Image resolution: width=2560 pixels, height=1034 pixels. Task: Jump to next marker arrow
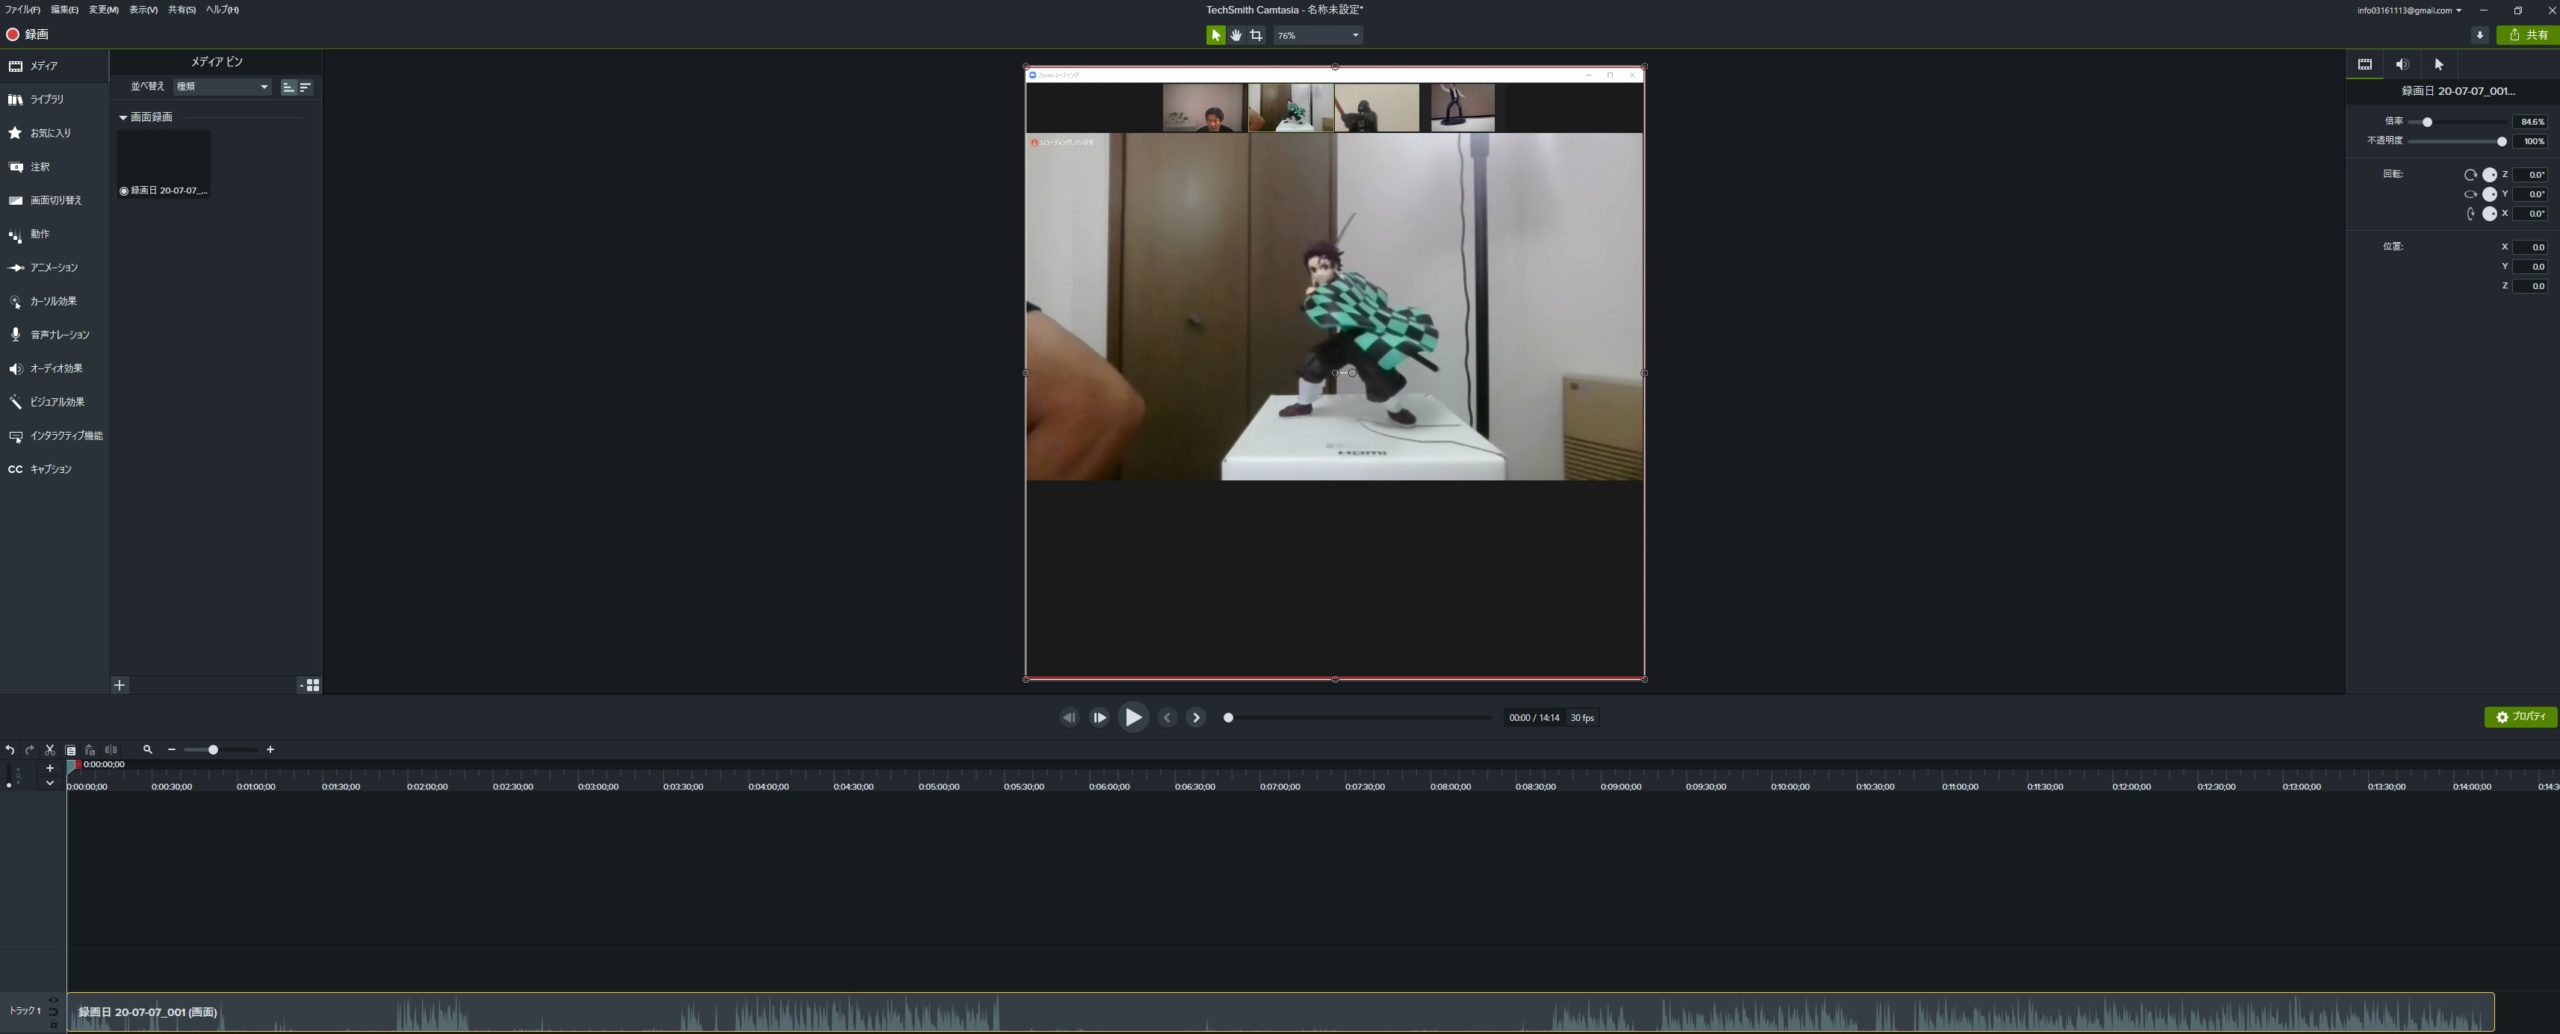coord(1196,718)
